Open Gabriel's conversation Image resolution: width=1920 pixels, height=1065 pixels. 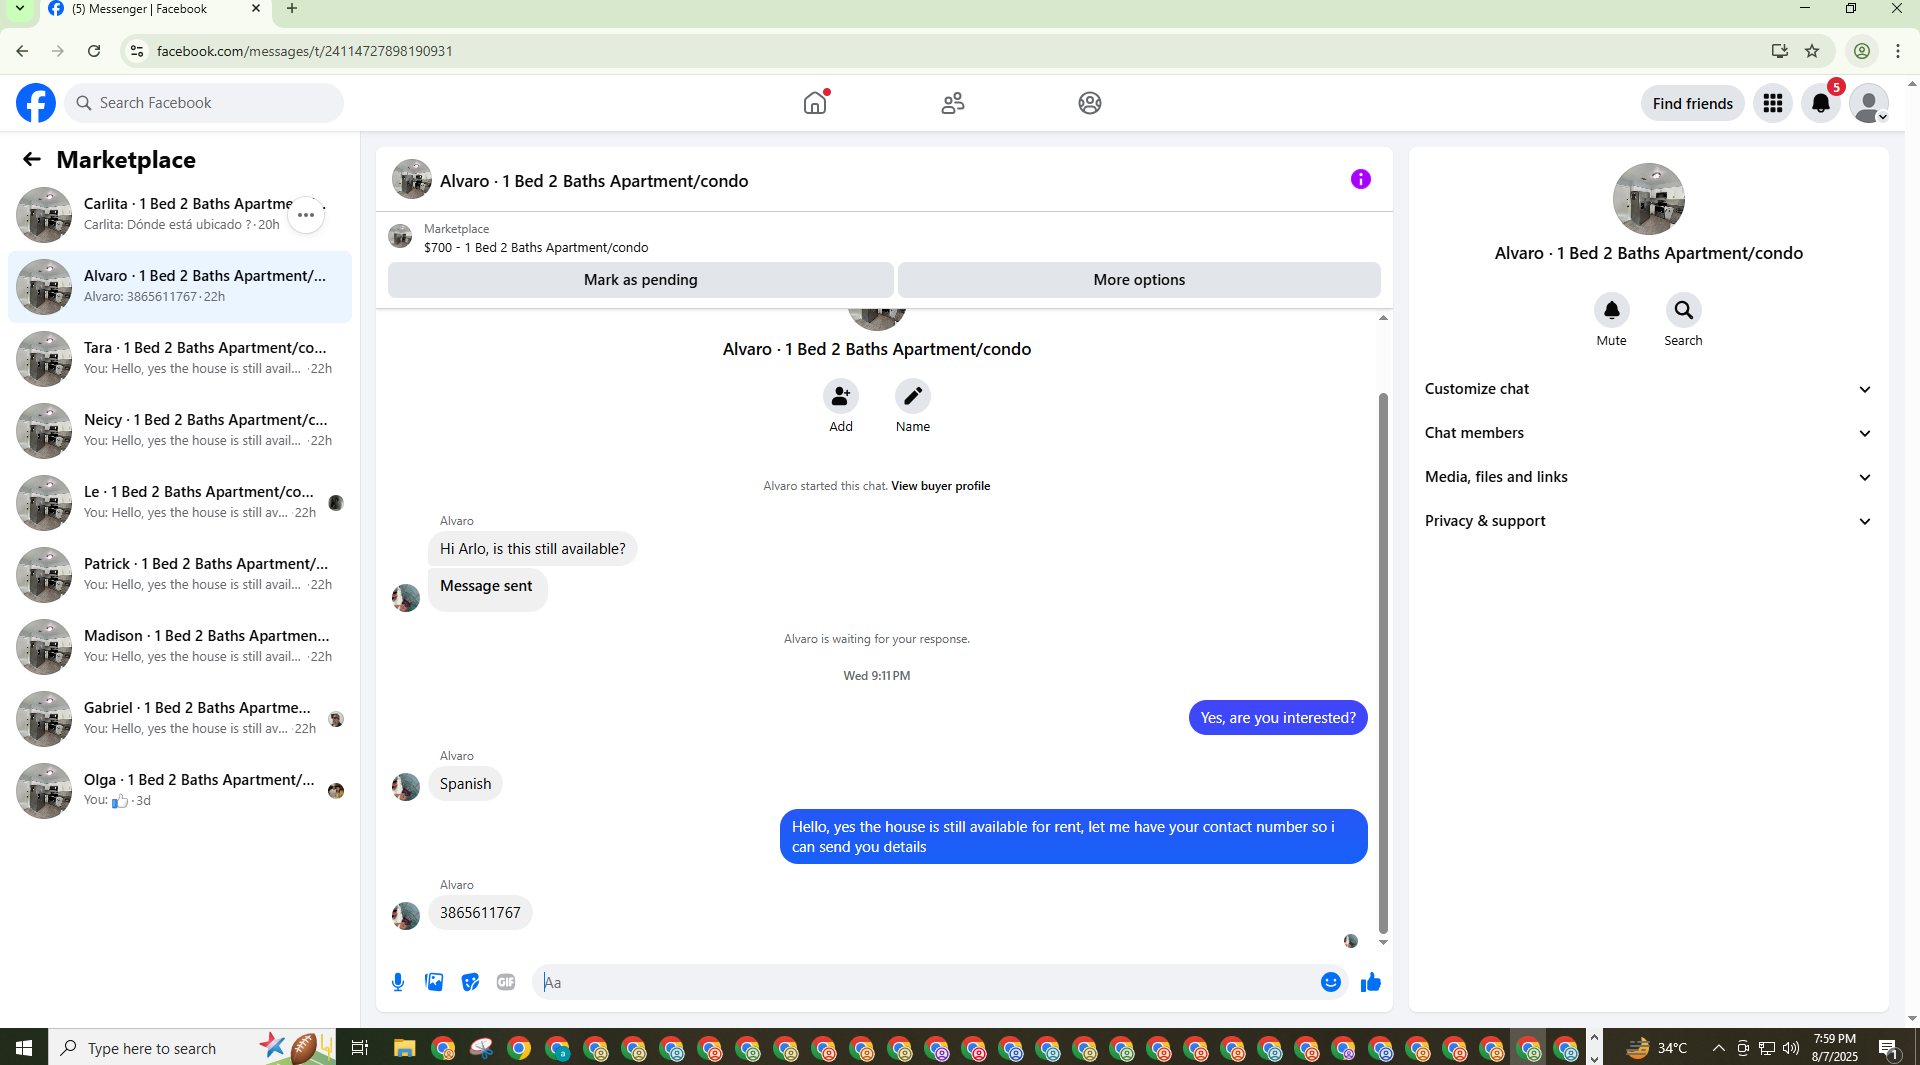[x=180, y=719]
